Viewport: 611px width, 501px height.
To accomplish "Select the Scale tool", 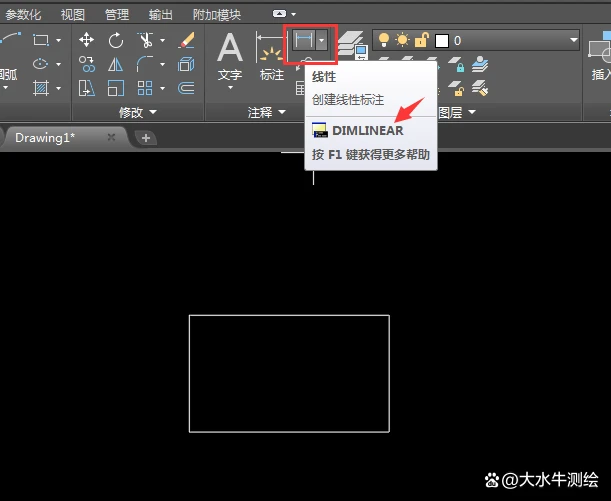I will [x=116, y=88].
